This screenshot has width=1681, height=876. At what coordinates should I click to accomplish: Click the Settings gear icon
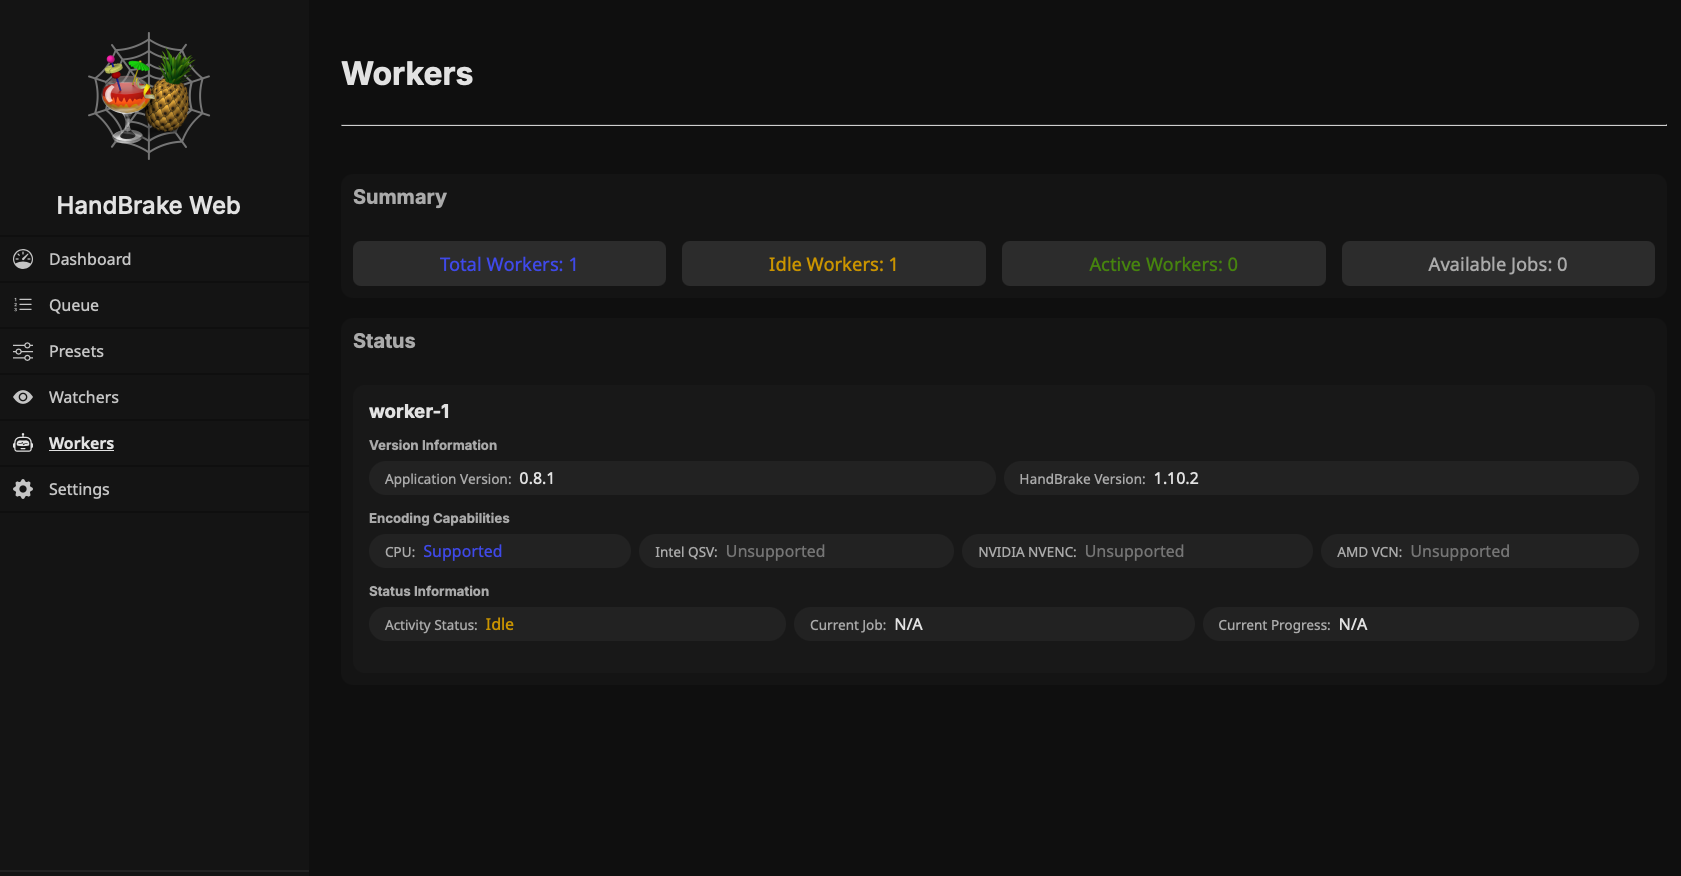click(x=23, y=489)
